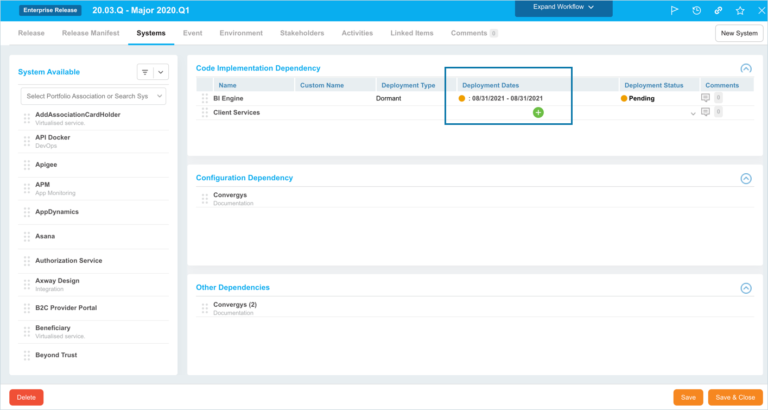Mark release as favorite with star
This screenshot has width=768, height=410.
[x=740, y=10]
